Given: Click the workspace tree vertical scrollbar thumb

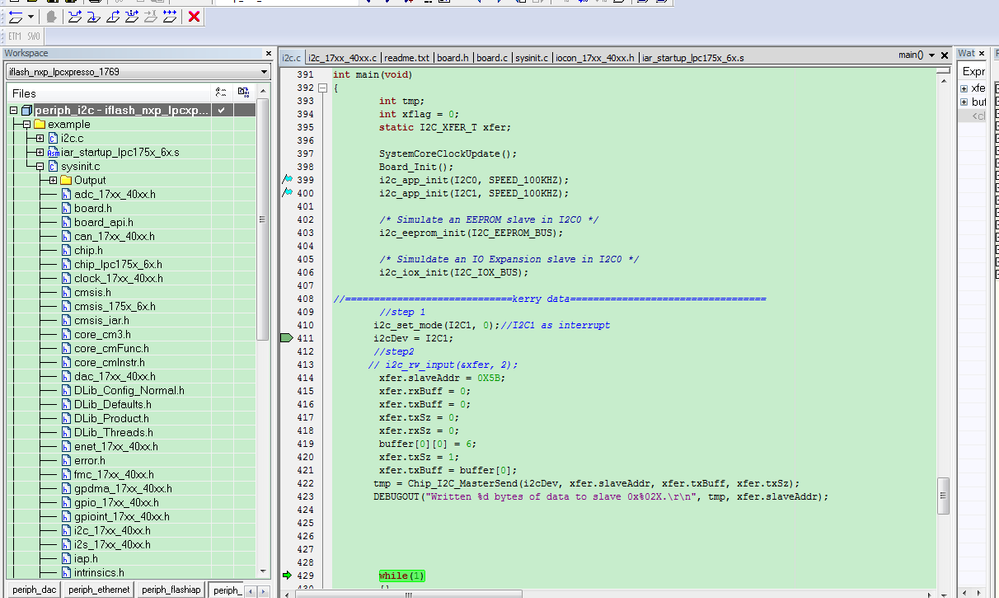Looking at the screenshot, I should pyautogui.click(x=262, y=220).
